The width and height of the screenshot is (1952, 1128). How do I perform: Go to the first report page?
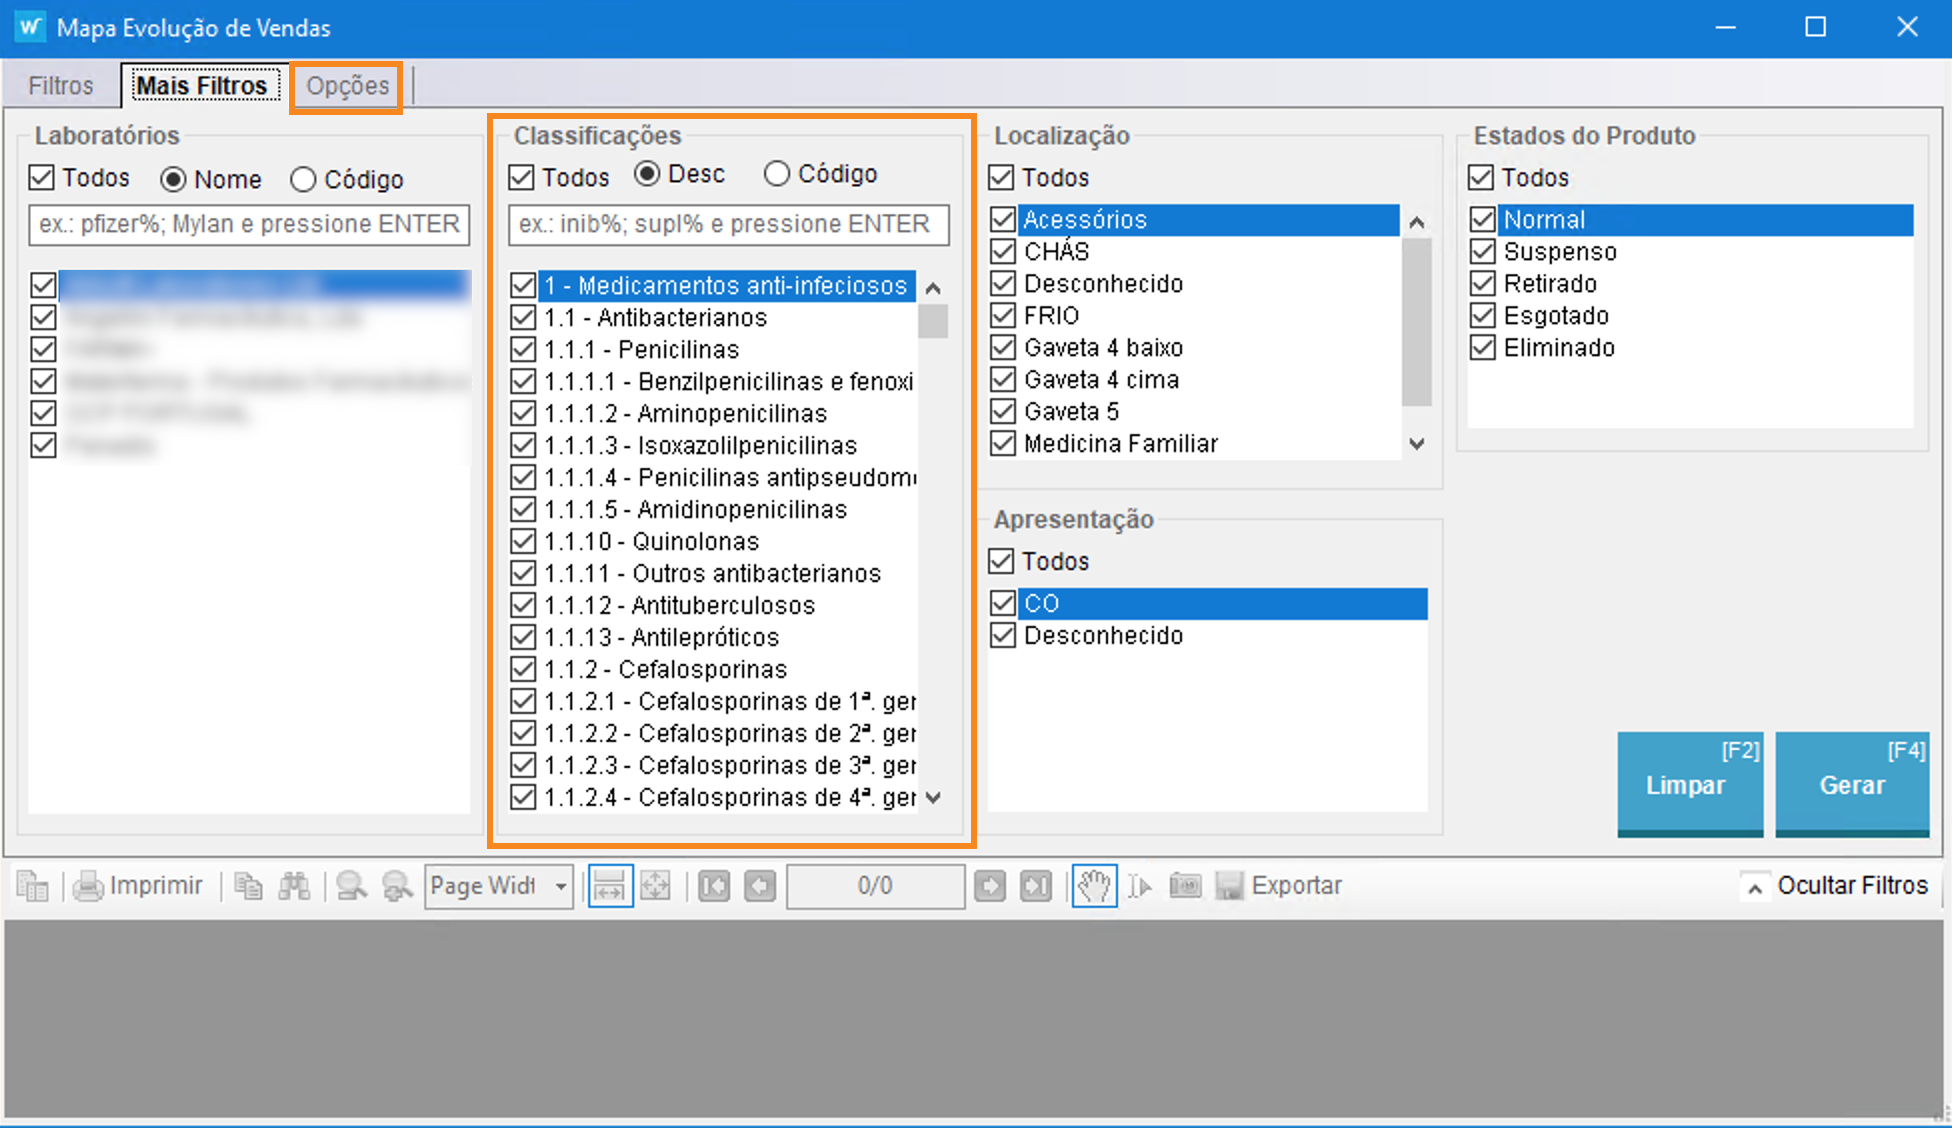[x=714, y=886]
